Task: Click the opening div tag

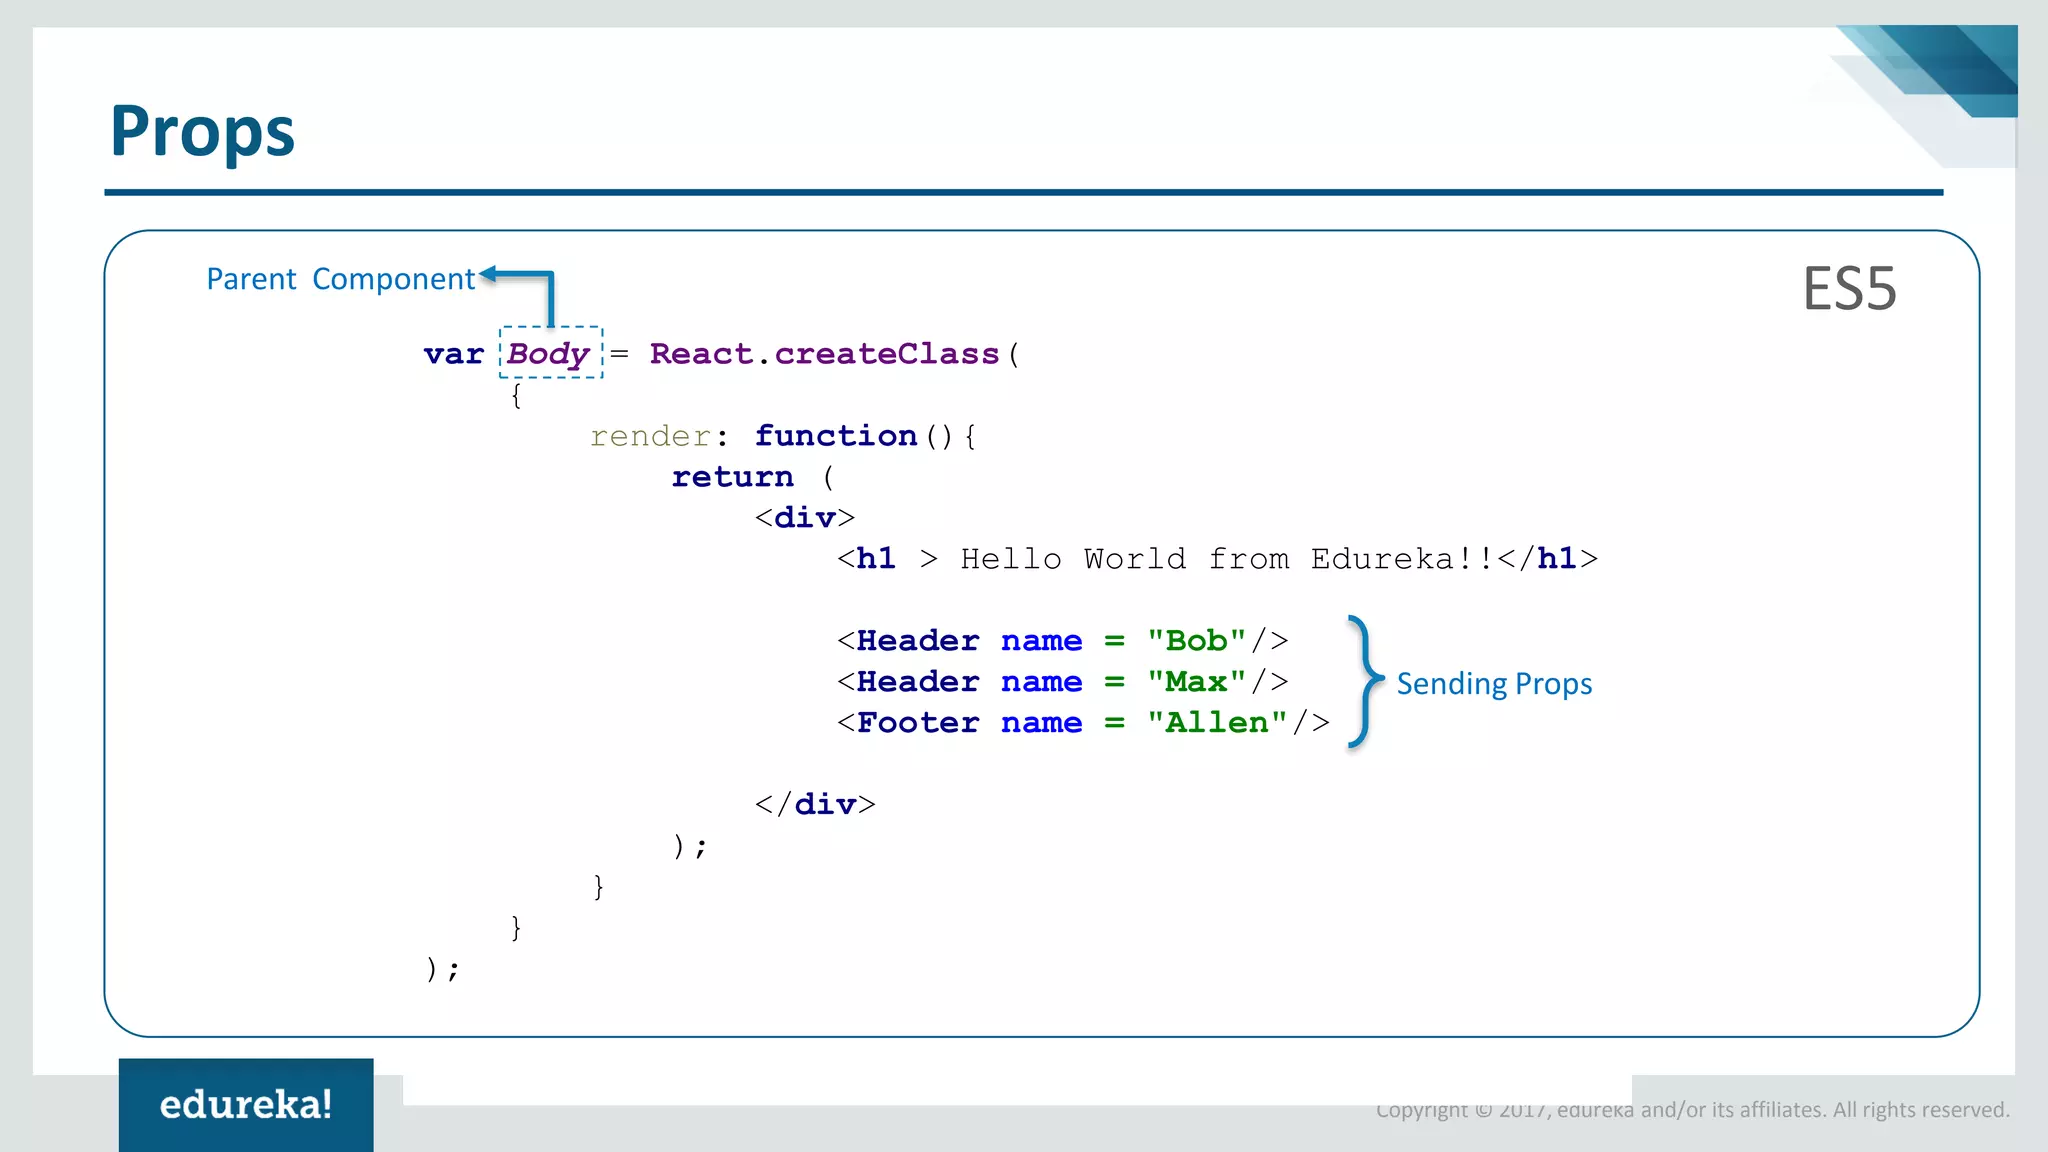Action: pos(805,518)
